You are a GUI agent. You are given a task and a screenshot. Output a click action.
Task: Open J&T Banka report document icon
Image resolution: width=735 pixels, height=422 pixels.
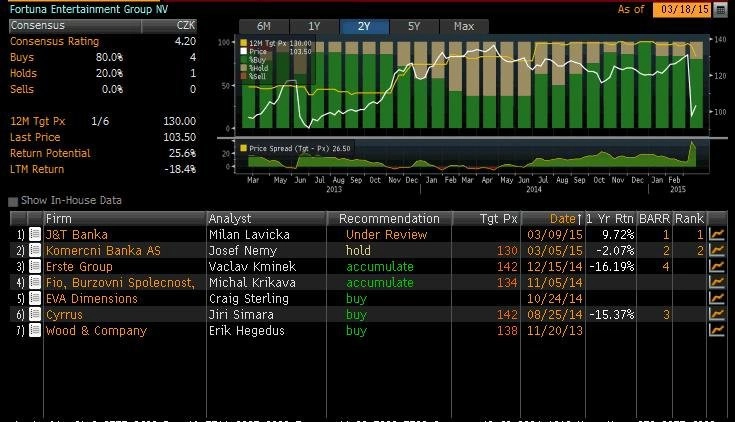click(x=35, y=234)
